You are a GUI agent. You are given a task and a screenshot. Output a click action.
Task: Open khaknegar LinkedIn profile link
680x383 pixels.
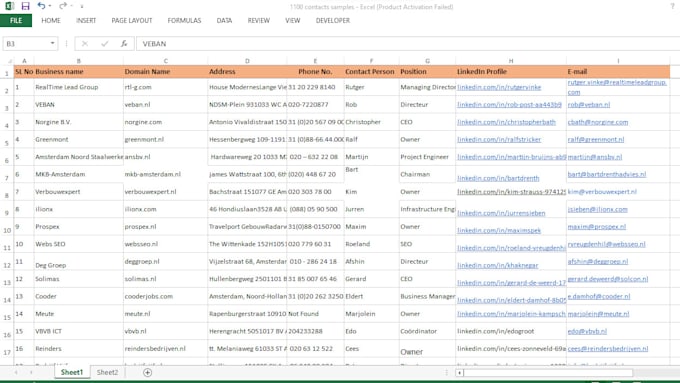(497, 265)
